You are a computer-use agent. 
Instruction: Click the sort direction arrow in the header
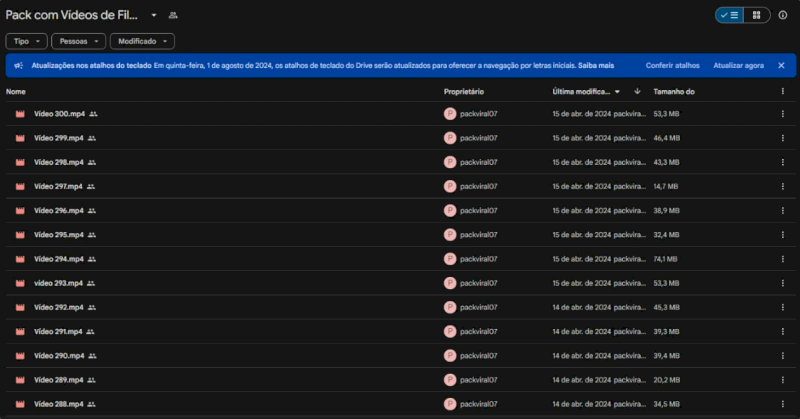click(x=637, y=91)
